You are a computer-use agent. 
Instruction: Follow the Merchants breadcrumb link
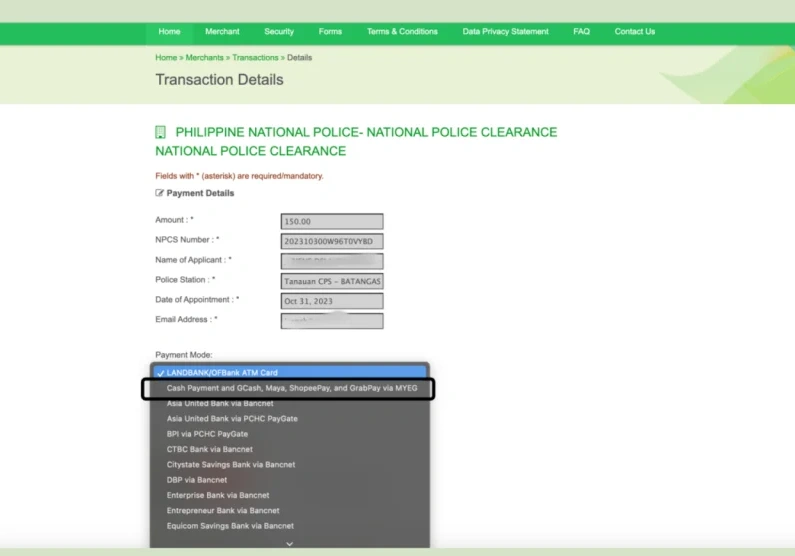point(204,58)
